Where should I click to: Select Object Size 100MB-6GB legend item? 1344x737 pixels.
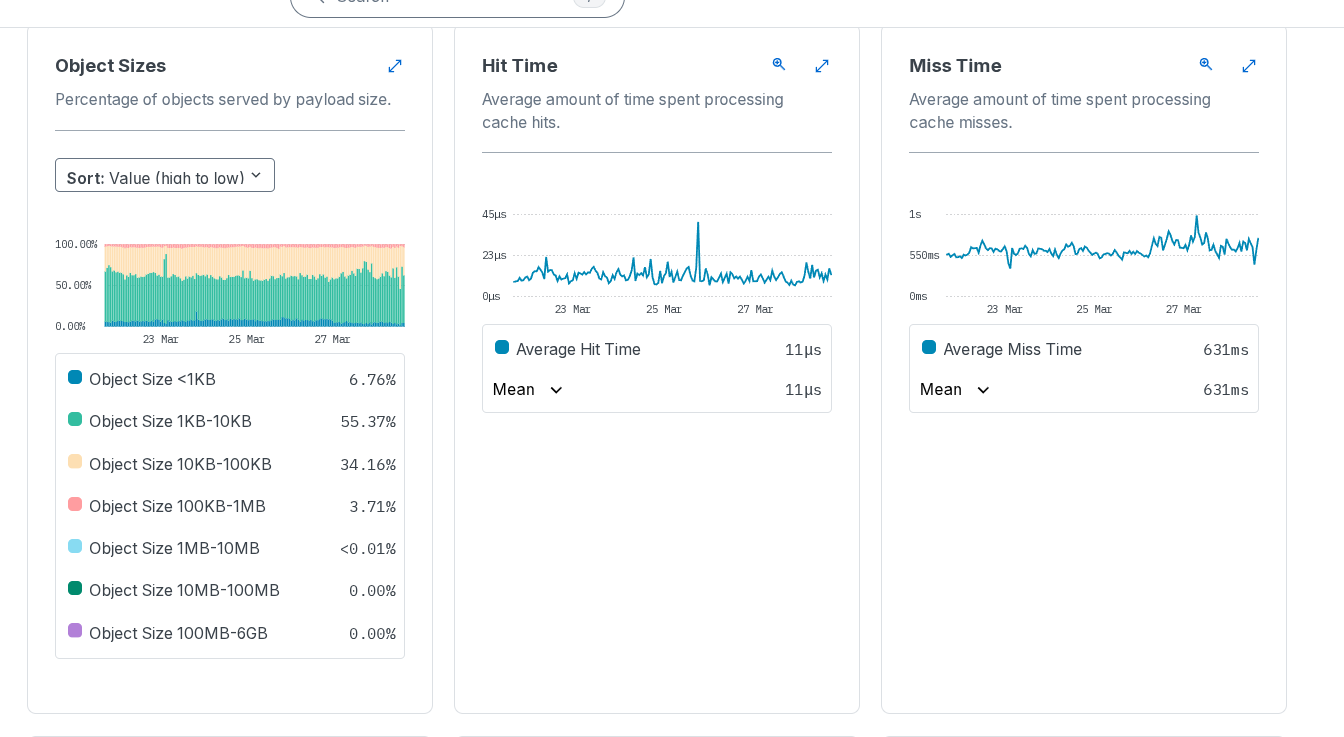pyautogui.click(x=178, y=633)
